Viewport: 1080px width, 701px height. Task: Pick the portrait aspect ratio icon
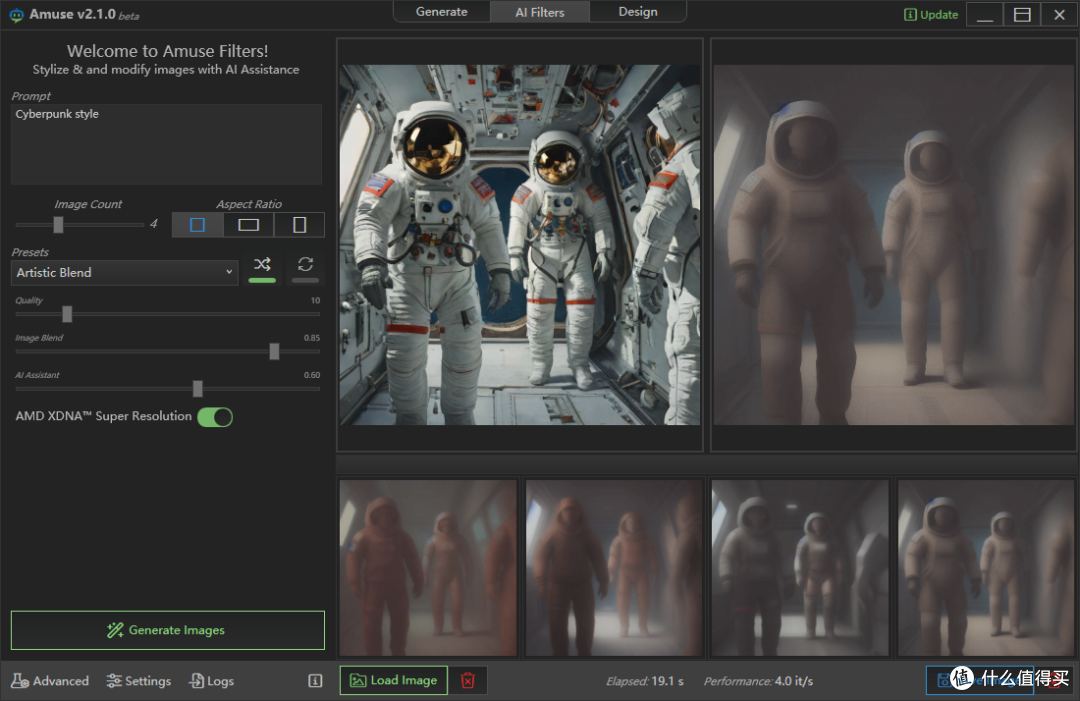(299, 225)
